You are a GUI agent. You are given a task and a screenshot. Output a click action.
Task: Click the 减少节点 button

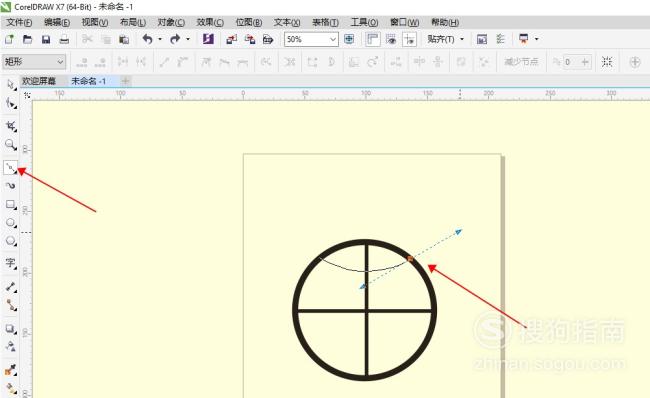[x=521, y=62]
